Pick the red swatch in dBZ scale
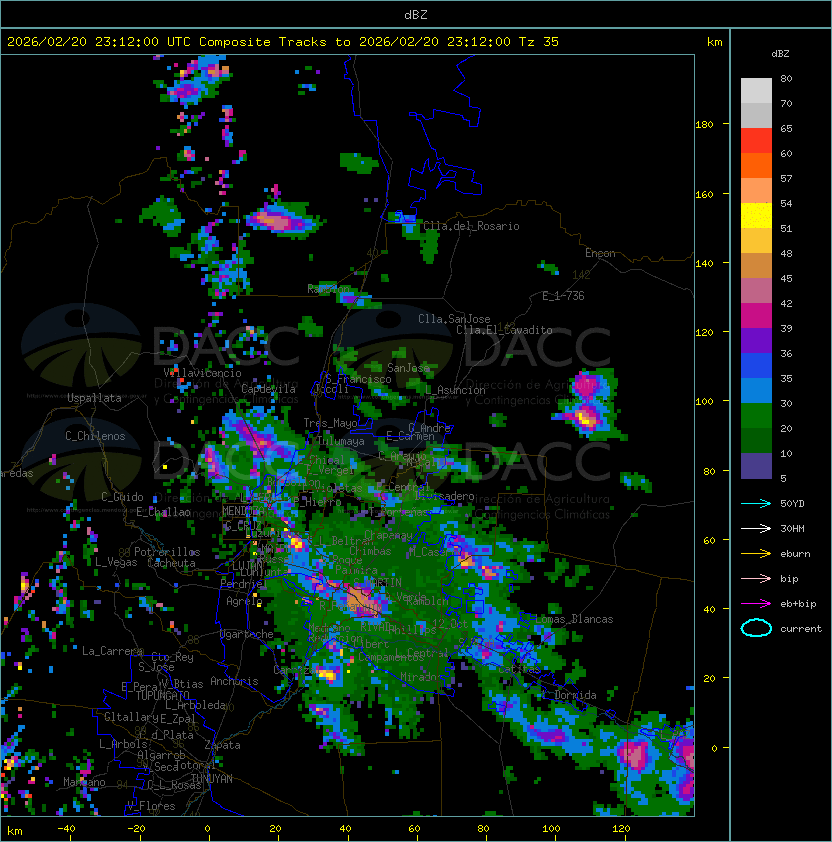The width and height of the screenshot is (832, 842). (x=756, y=141)
